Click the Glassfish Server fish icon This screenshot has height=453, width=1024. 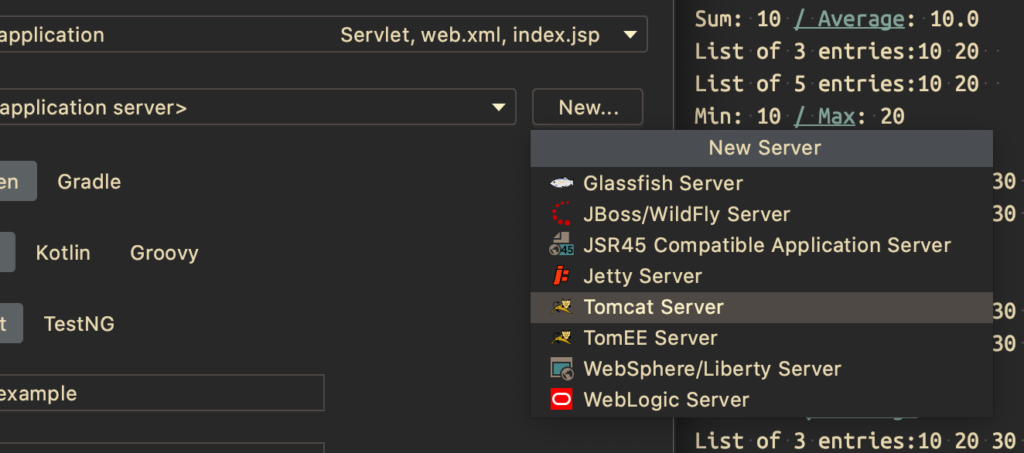pyautogui.click(x=561, y=183)
